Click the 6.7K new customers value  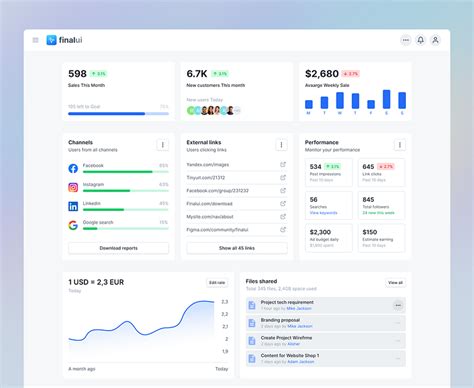(x=197, y=74)
